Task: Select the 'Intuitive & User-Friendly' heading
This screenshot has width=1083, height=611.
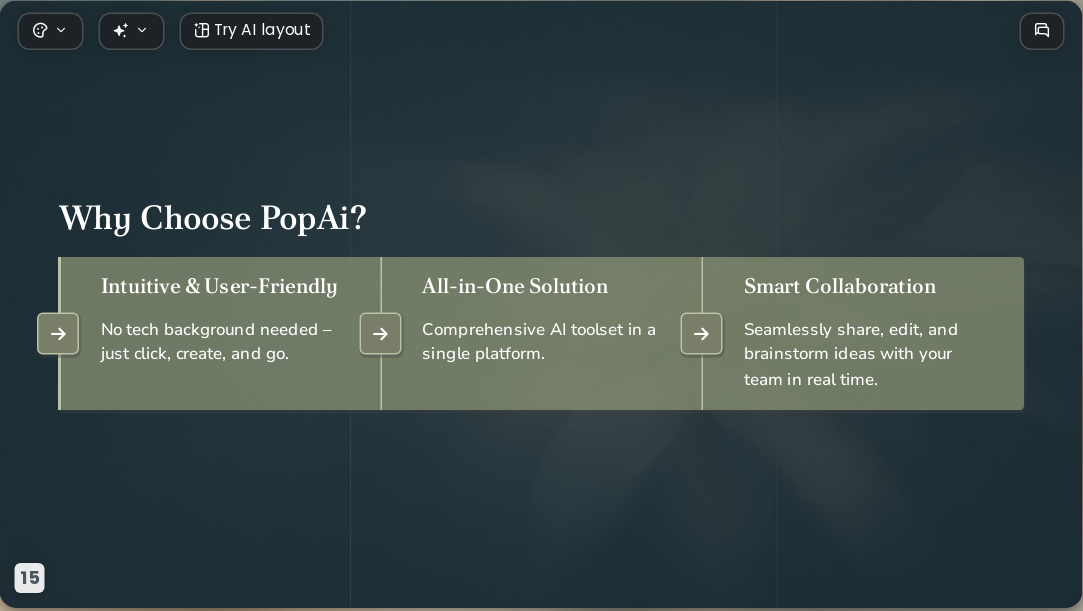Action: (219, 287)
